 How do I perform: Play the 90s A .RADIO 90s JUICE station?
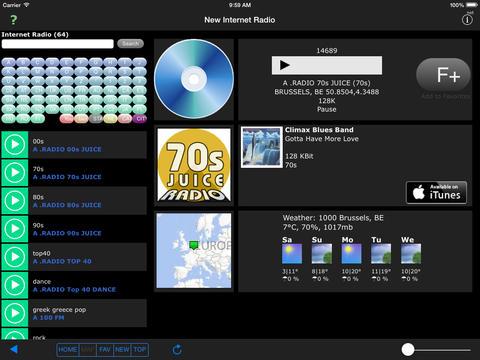pyautogui.click(x=15, y=229)
